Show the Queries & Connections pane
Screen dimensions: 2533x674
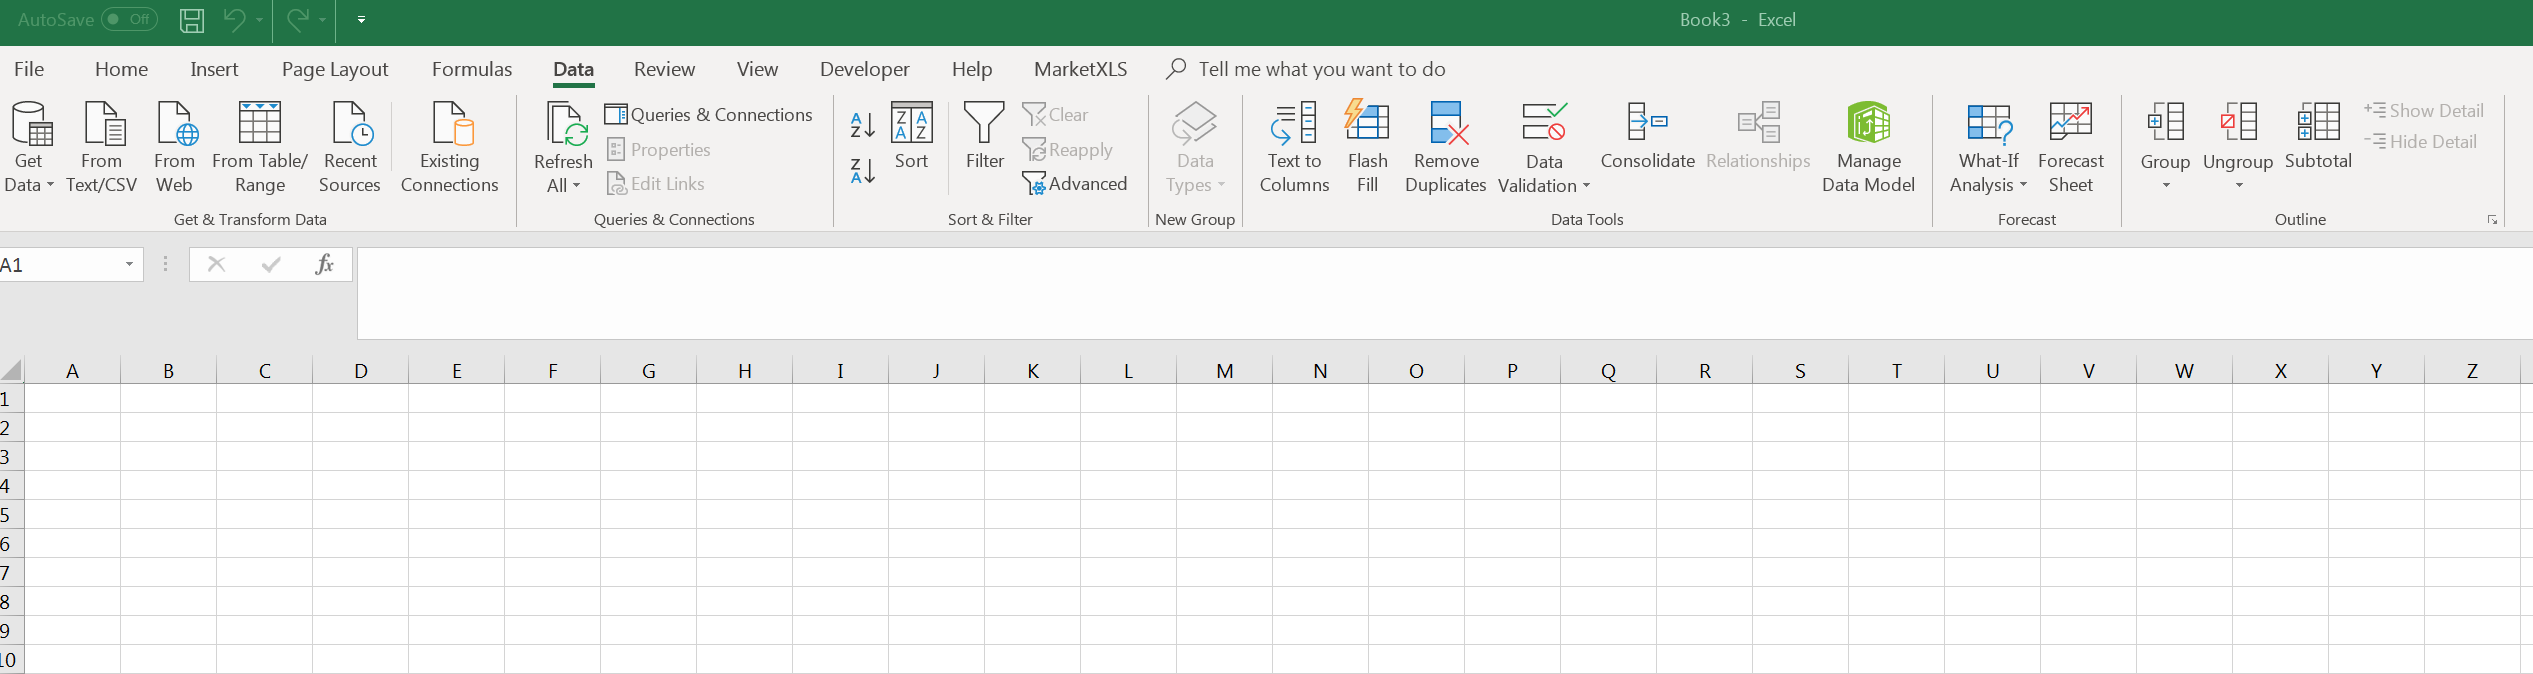point(709,115)
